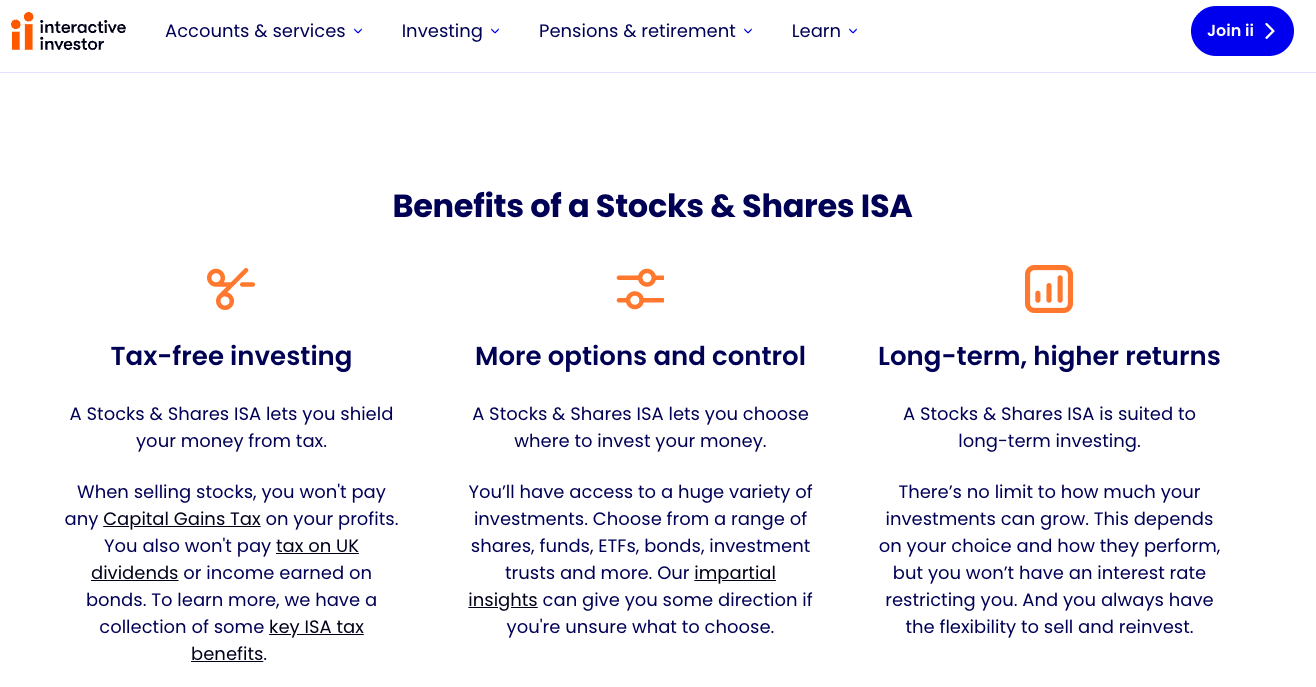Open the Capital Gains Tax link
Image resolution: width=1316 pixels, height=687 pixels.
pos(181,518)
